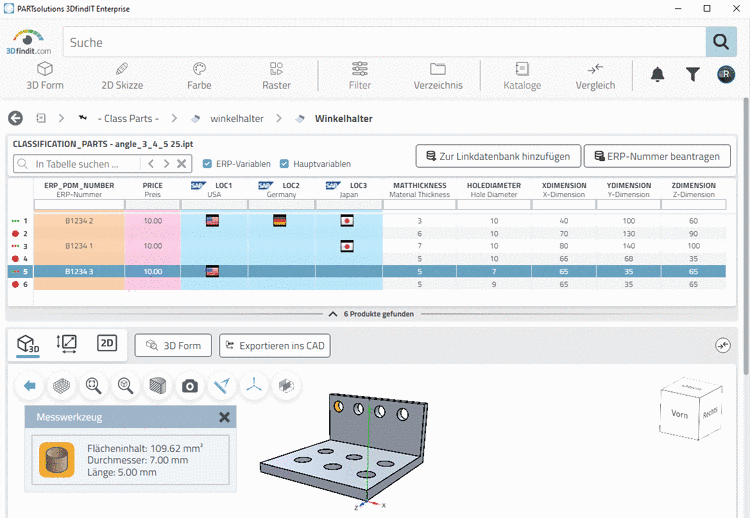Click the catalog root breadcrumb icon
Screen dimensions: 750x518
pyautogui.click(x=41, y=118)
